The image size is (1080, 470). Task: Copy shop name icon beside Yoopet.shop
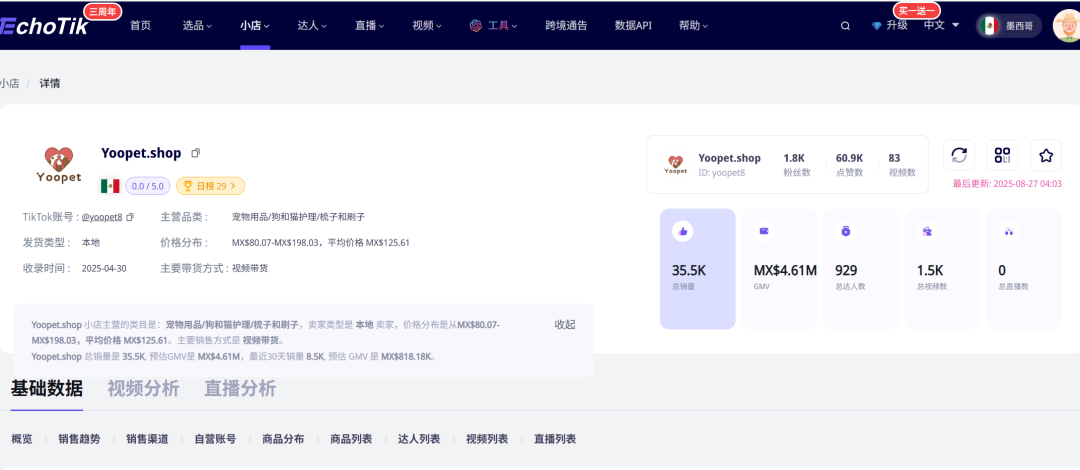196,153
